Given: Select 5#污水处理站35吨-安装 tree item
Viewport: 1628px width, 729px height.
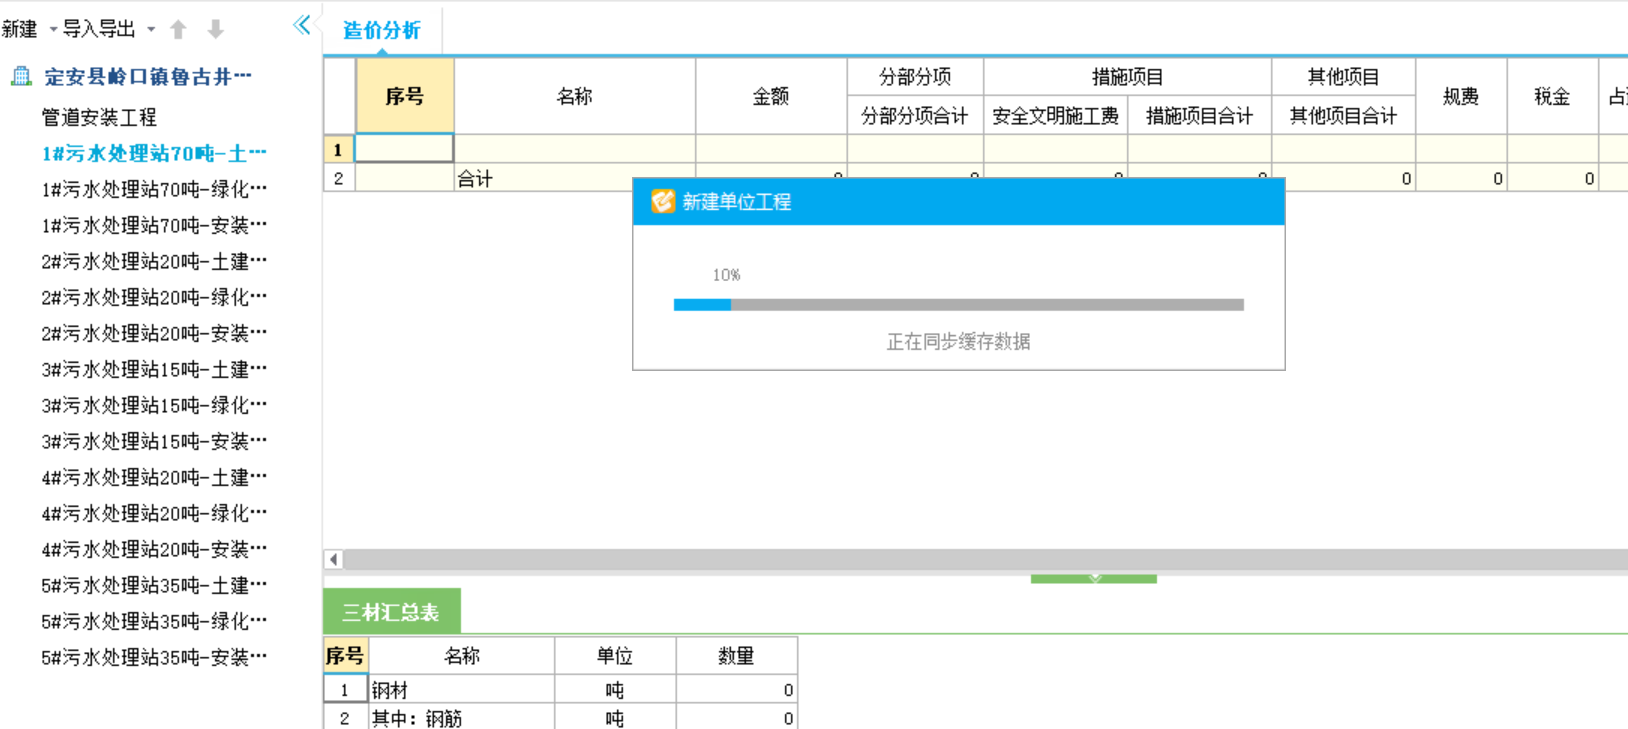Looking at the screenshot, I should 154,657.
